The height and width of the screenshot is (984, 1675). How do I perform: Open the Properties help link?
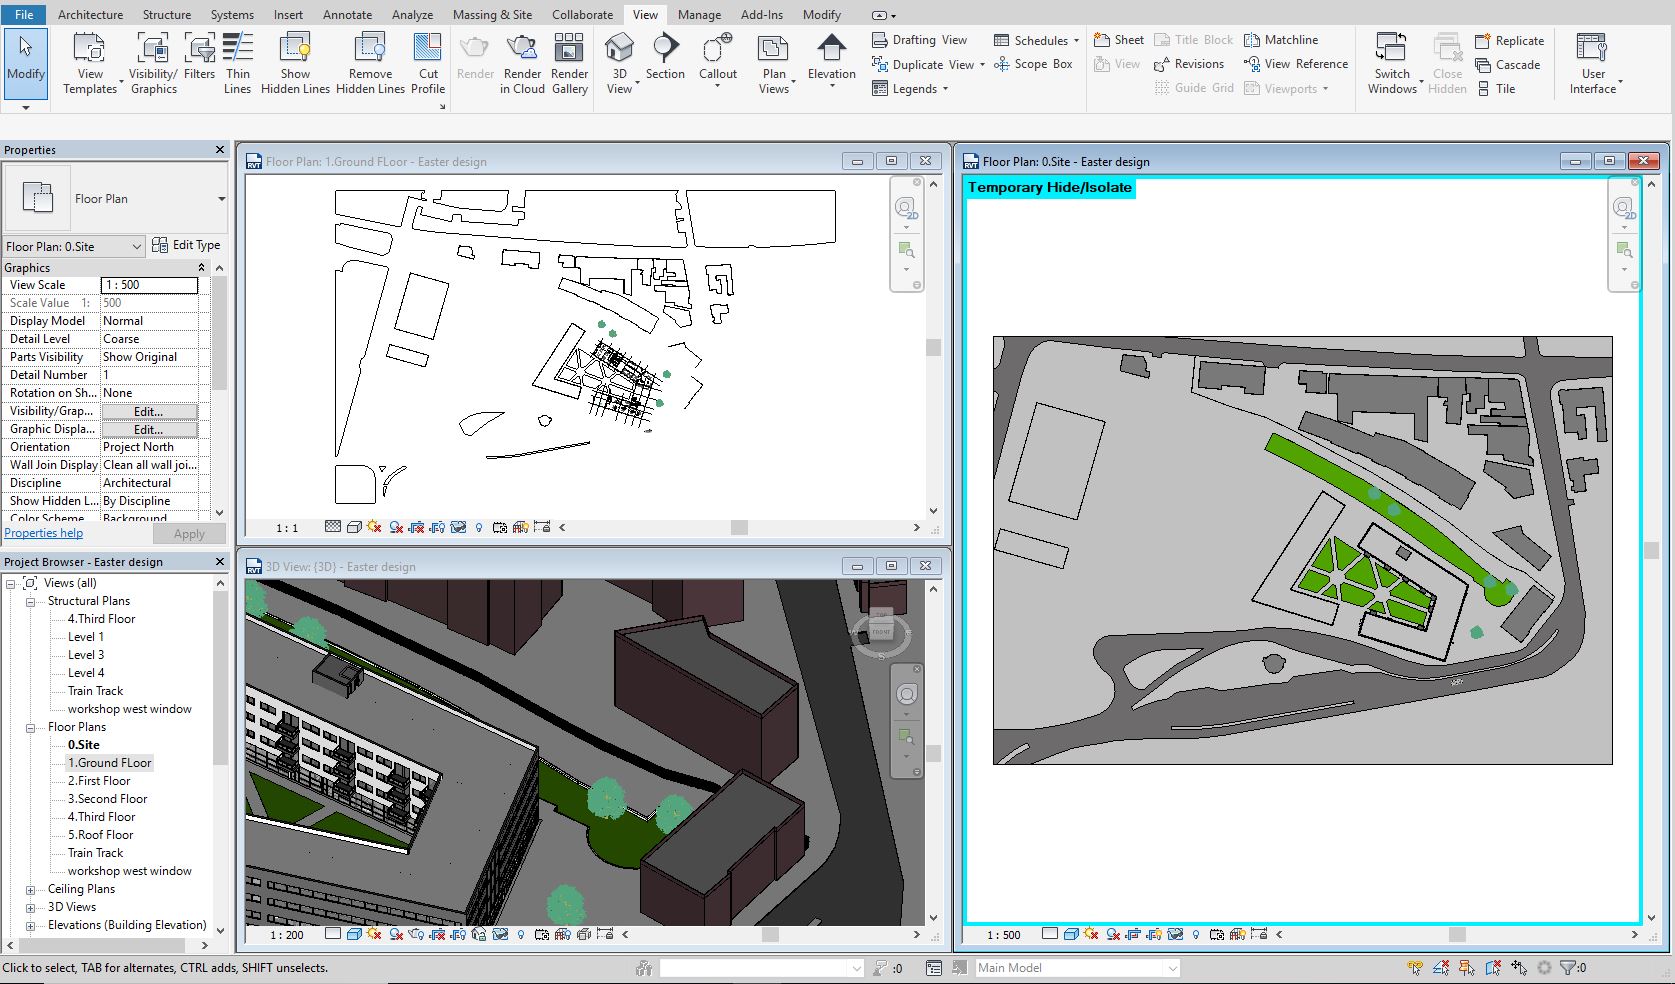[44, 533]
